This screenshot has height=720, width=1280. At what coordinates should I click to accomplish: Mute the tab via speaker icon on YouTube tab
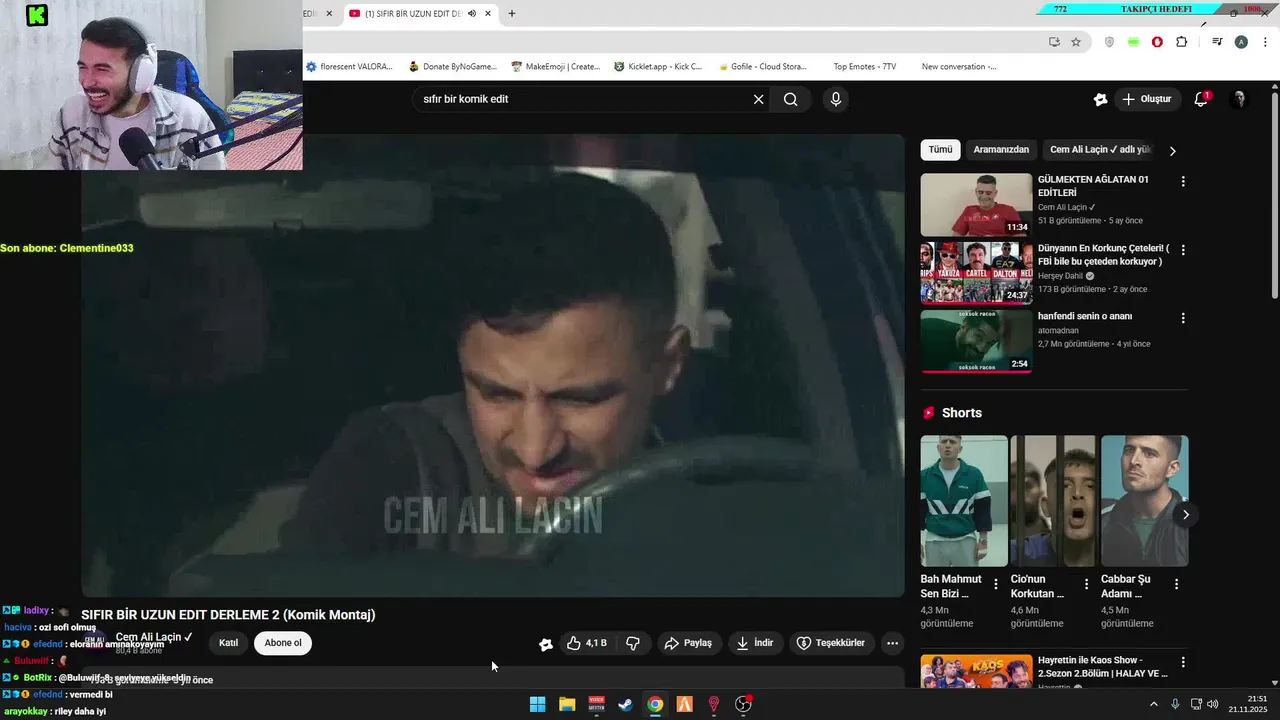tap(471, 14)
